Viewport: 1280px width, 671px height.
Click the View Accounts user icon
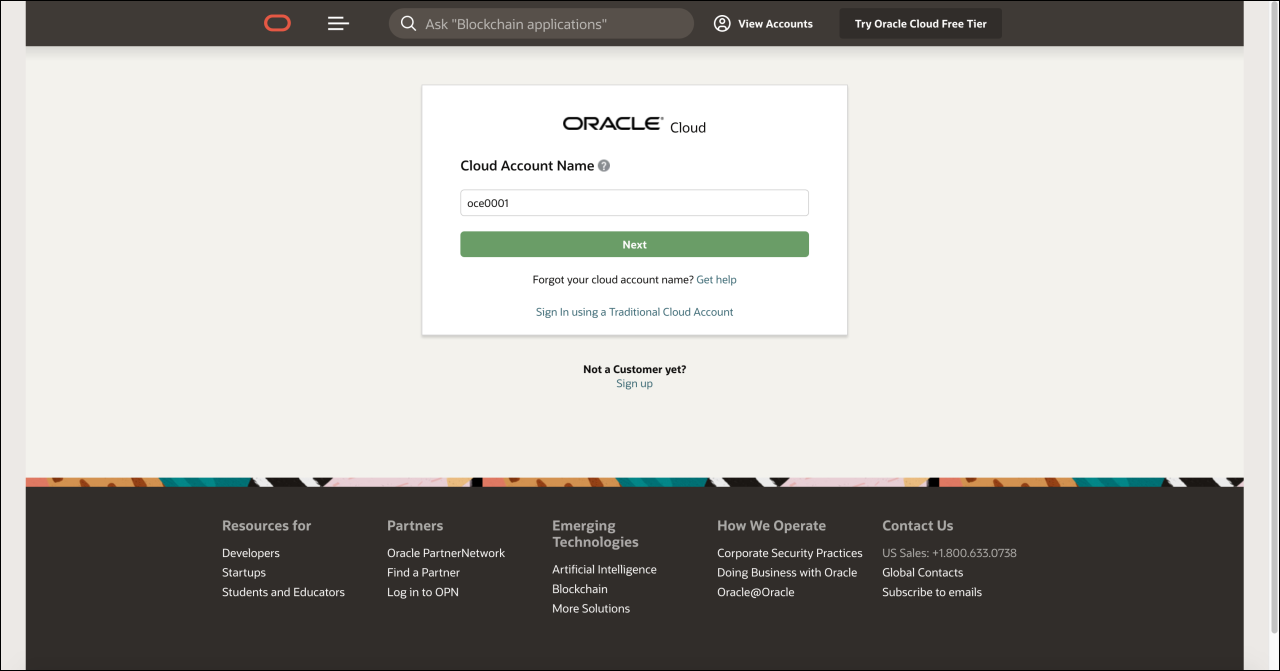coord(722,23)
